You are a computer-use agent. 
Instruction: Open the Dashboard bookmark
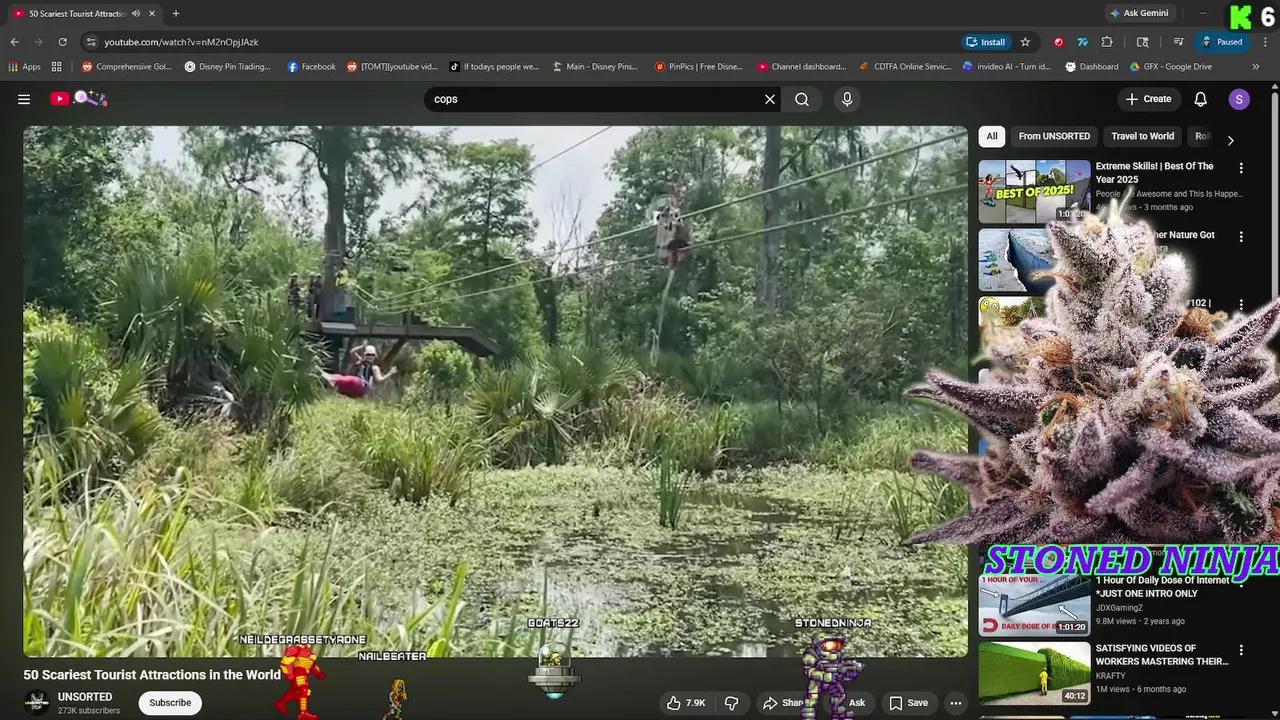tap(1092, 67)
